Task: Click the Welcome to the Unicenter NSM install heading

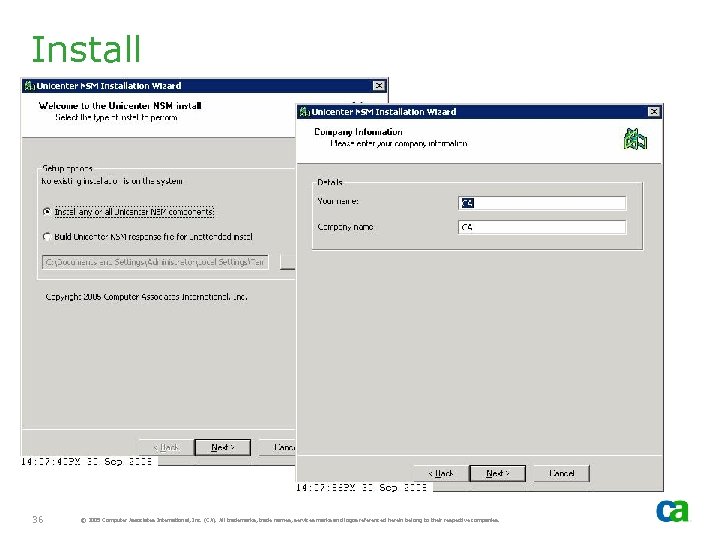Action: (120, 106)
